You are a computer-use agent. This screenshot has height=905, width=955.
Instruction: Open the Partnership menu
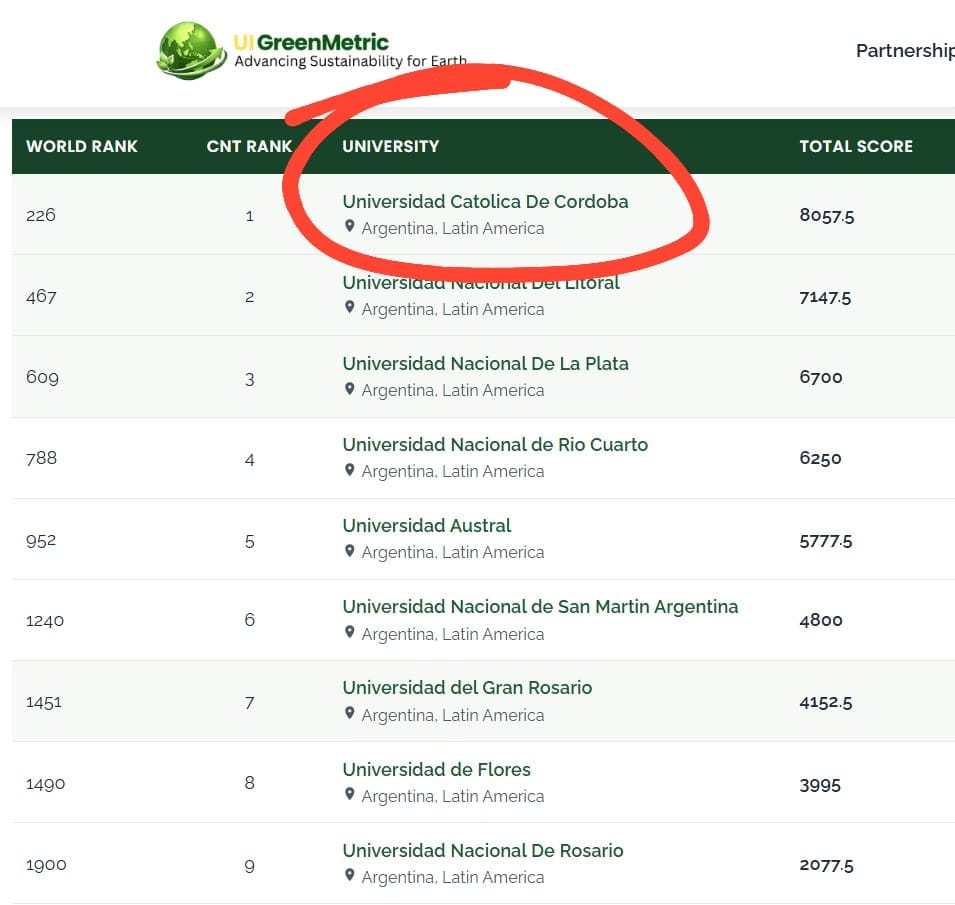(905, 51)
